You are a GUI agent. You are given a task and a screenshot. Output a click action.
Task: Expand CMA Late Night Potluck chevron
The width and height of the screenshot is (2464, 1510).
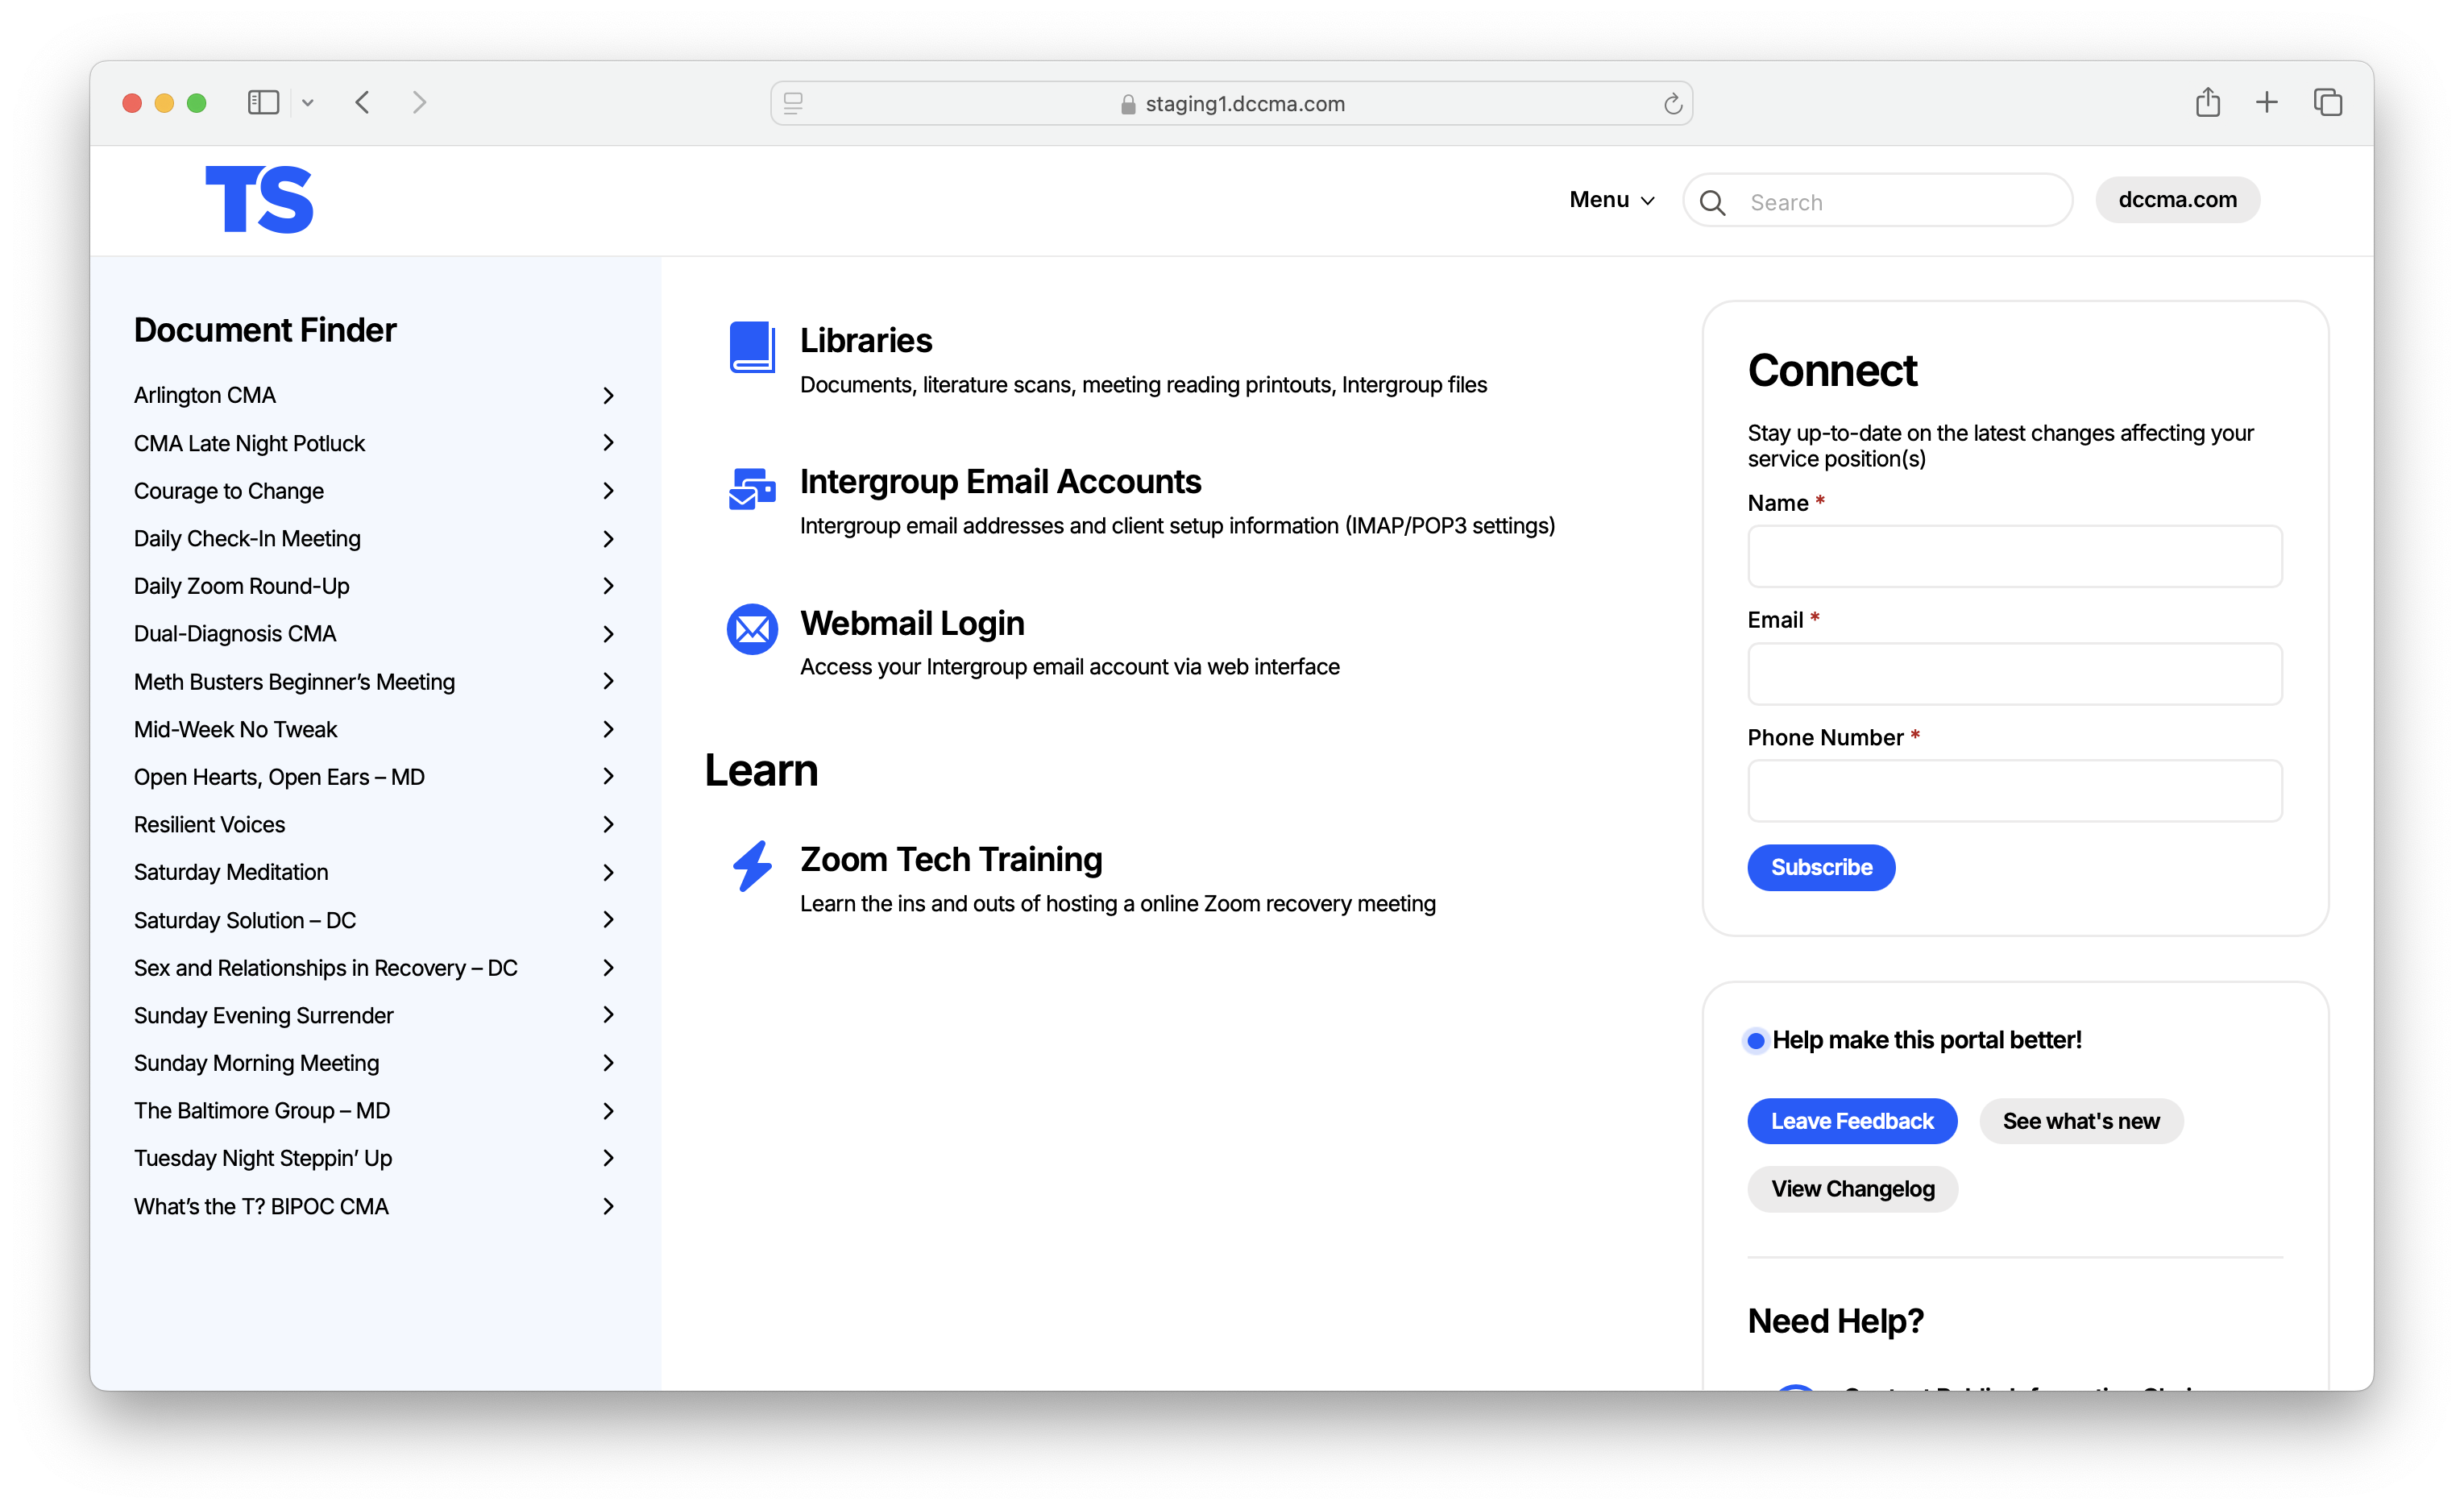608,443
